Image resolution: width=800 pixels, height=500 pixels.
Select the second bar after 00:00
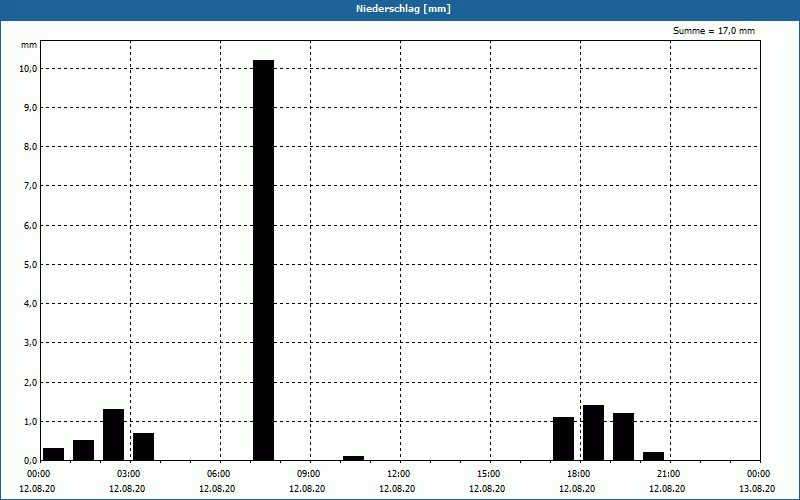click(x=84, y=451)
